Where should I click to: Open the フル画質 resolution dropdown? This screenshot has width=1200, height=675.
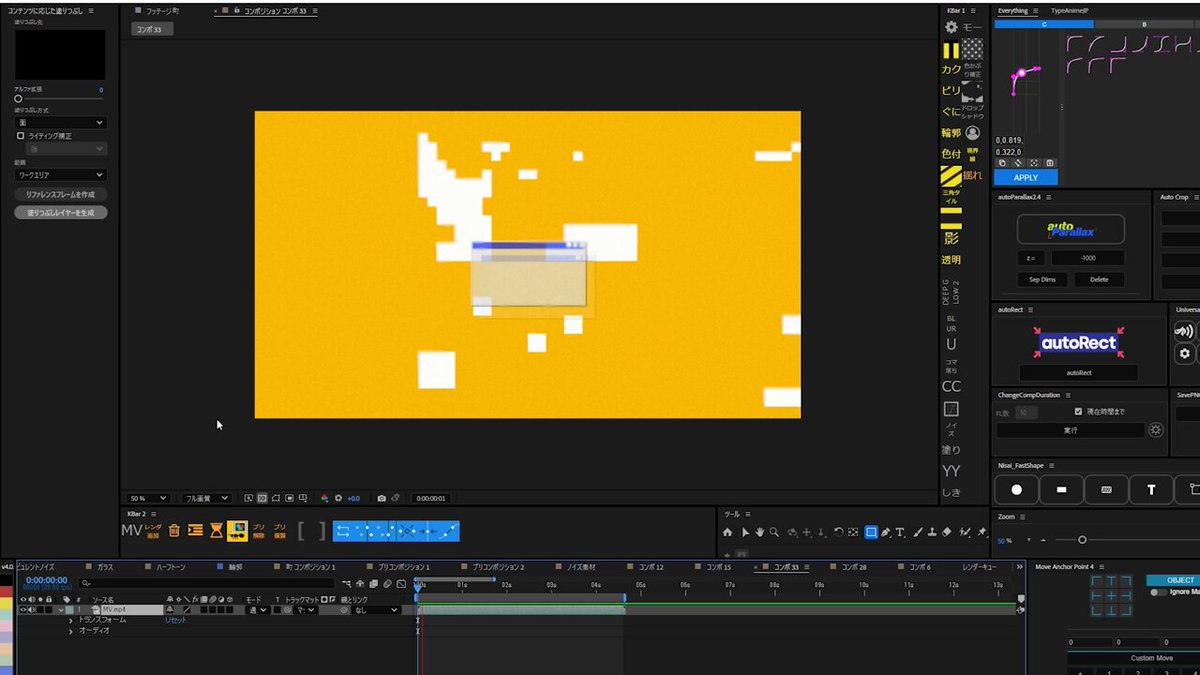click(x=207, y=498)
